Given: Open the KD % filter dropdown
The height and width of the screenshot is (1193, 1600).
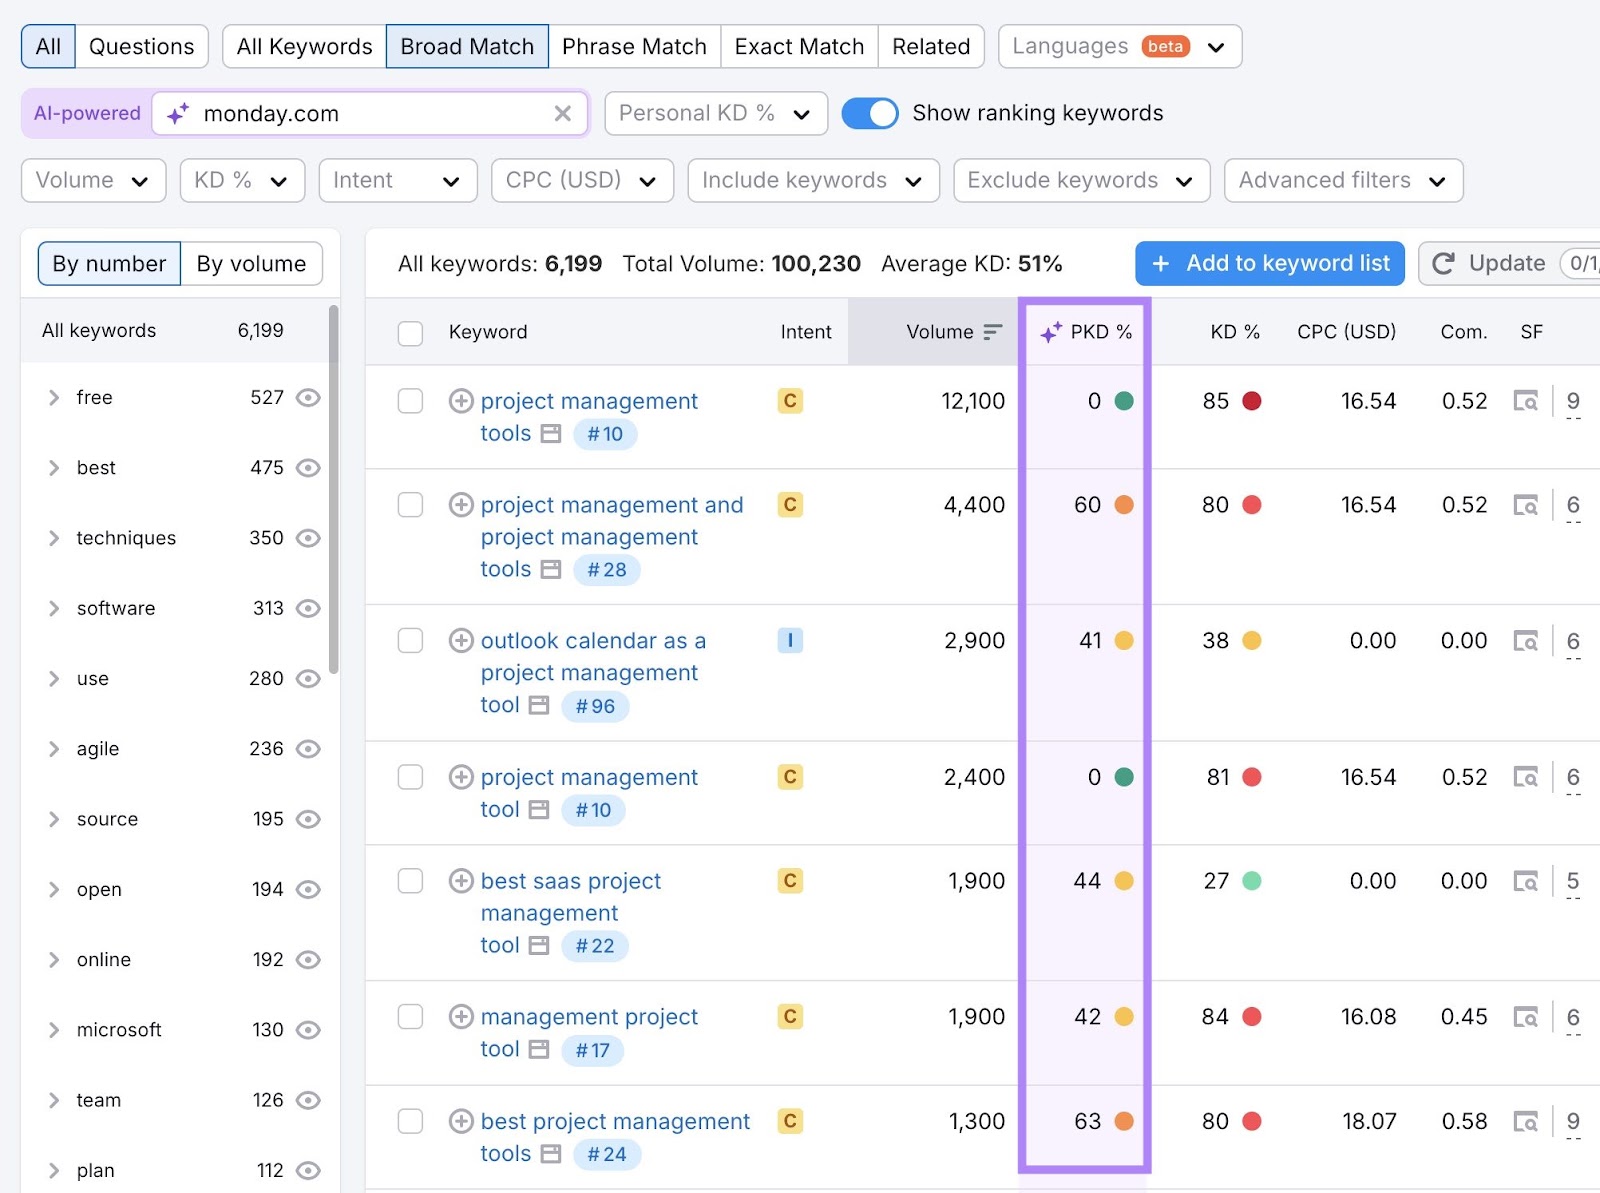Looking at the screenshot, I should (x=242, y=181).
